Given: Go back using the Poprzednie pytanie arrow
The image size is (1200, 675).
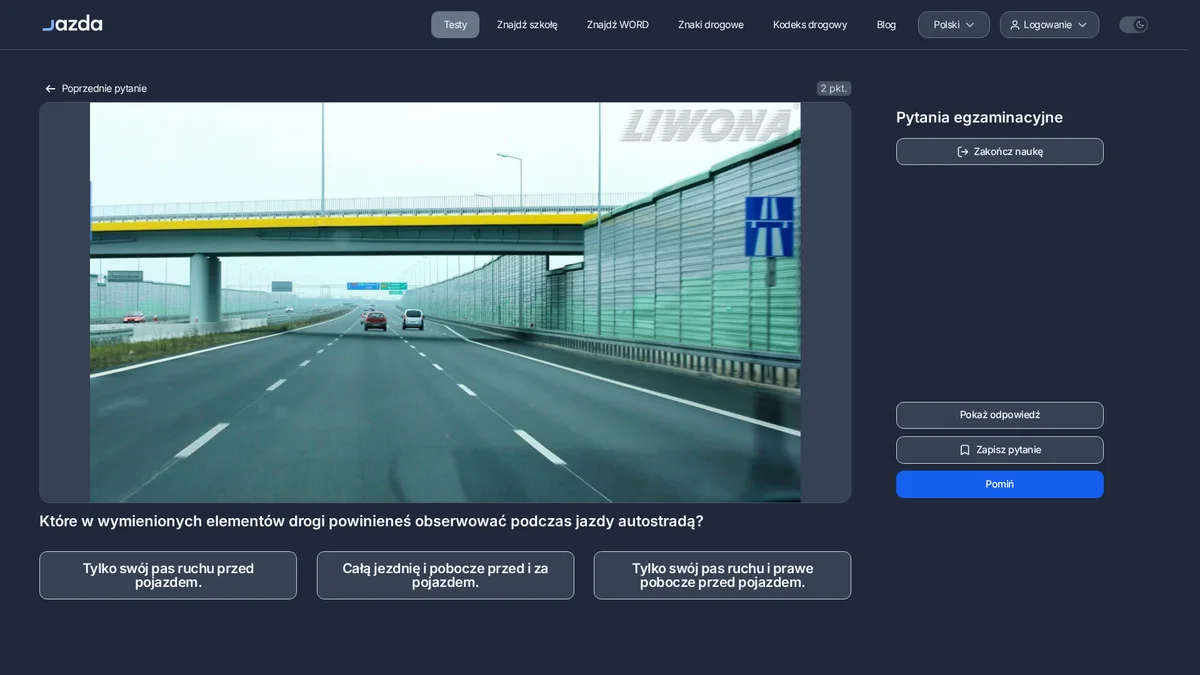Looking at the screenshot, I should point(50,89).
